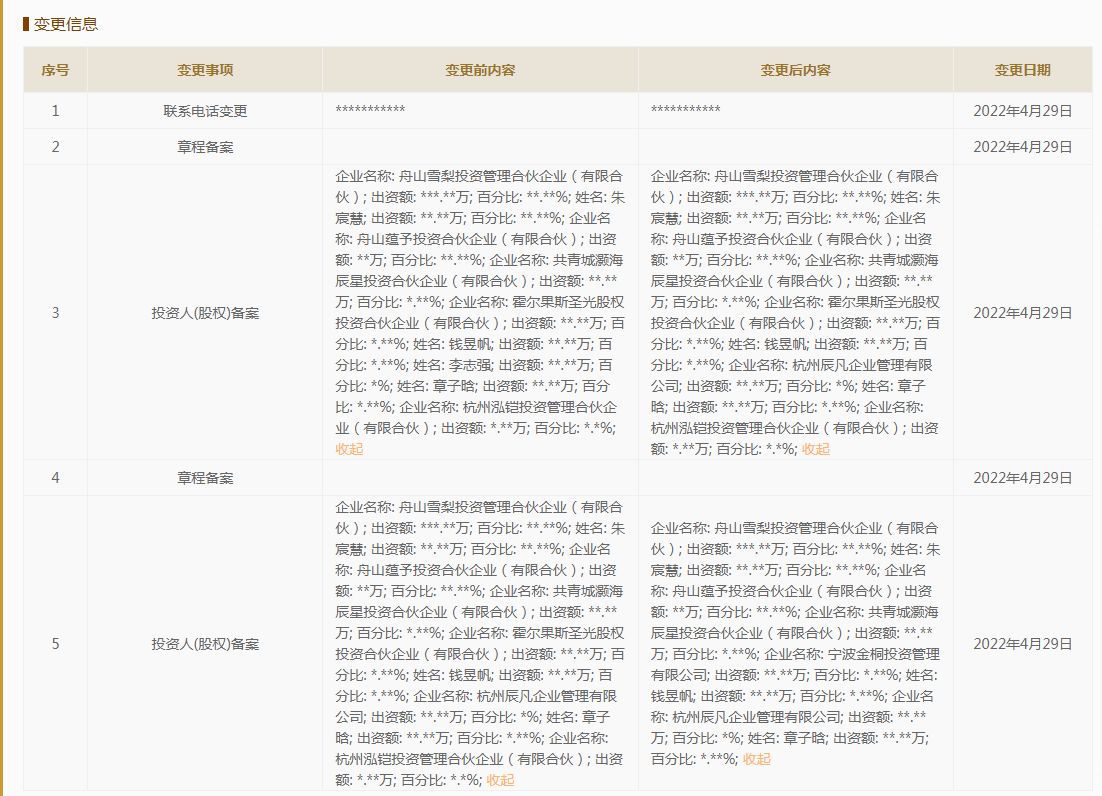Click masked phone number in before-change column

(x=370, y=111)
